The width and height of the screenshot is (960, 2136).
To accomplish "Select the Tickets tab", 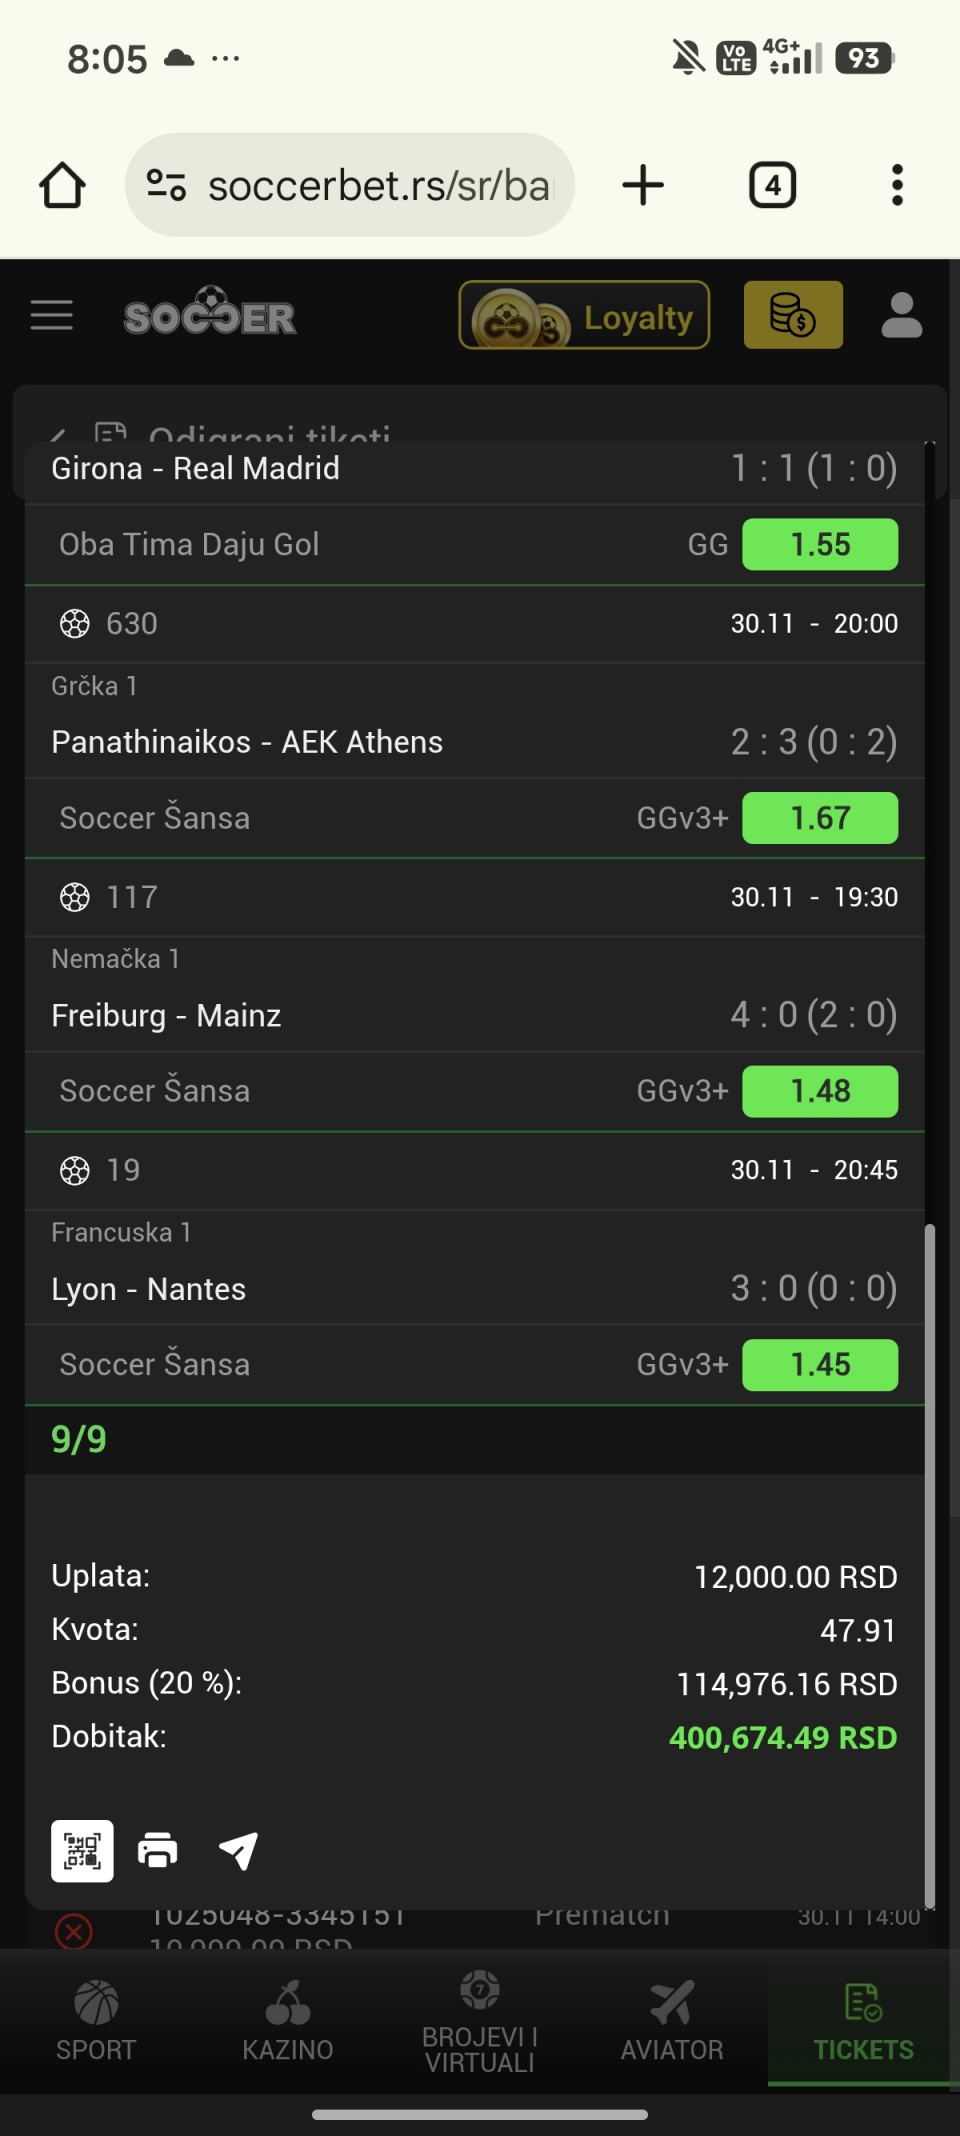I will [x=863, y=2022].
